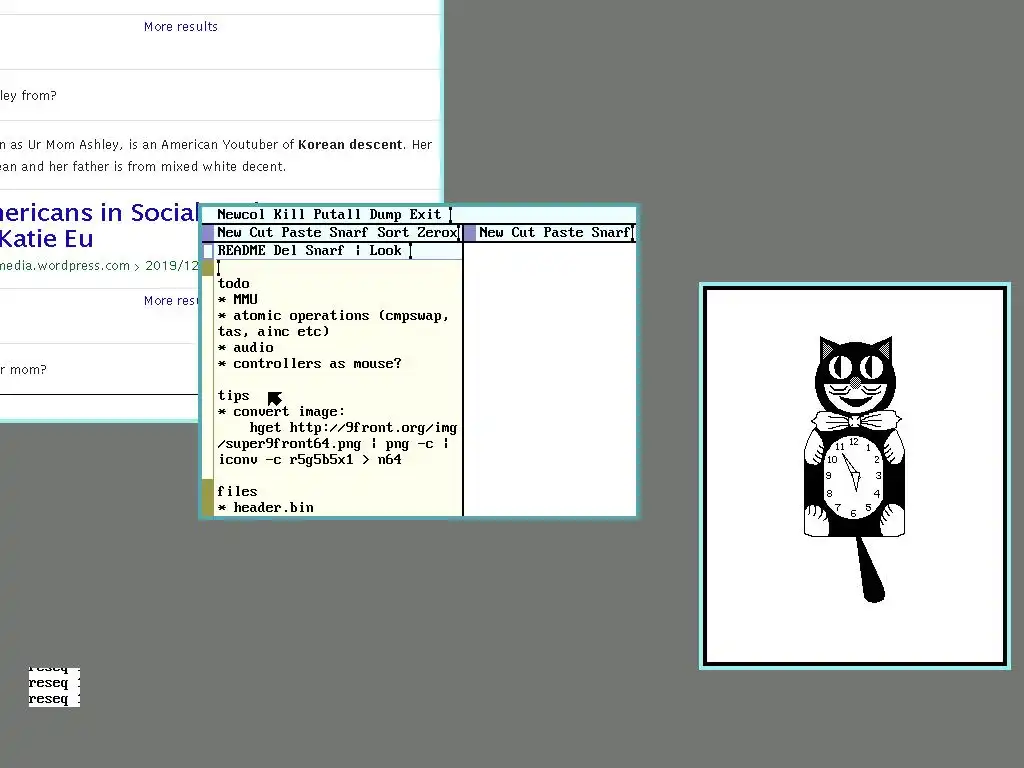
Task: Click Cut in the right column tag
Action: 523,232
